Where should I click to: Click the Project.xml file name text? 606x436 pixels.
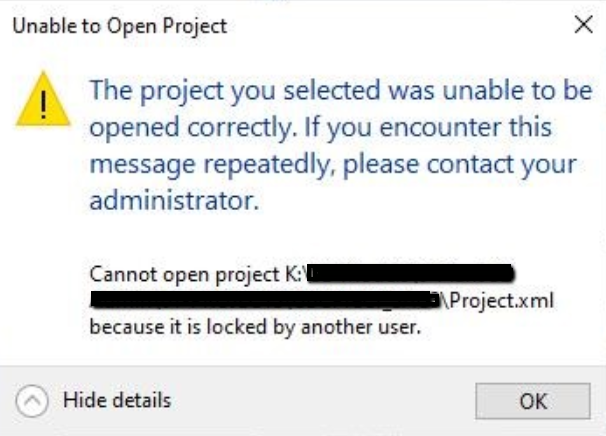click(x=498, y=300)
